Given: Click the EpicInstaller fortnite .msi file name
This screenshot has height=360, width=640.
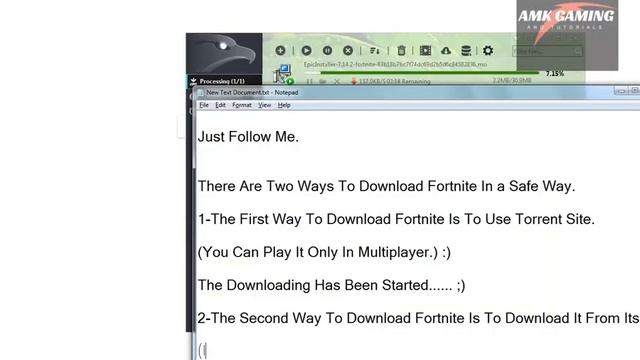Looking at the screenshot, I should click(x=395, y=64).
